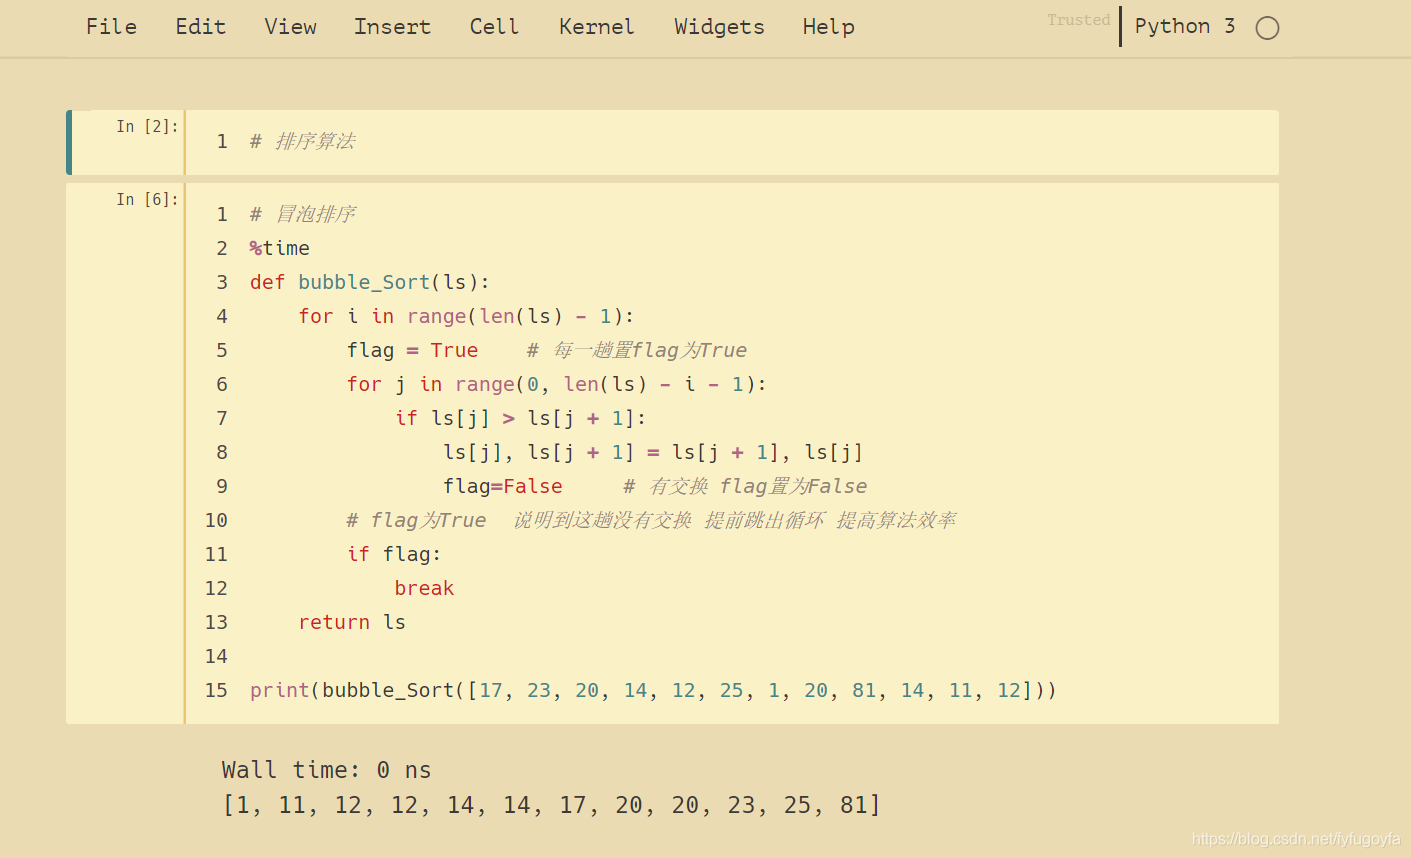
Task: Click the 'flag = True' code line
Action: point(412,350)
